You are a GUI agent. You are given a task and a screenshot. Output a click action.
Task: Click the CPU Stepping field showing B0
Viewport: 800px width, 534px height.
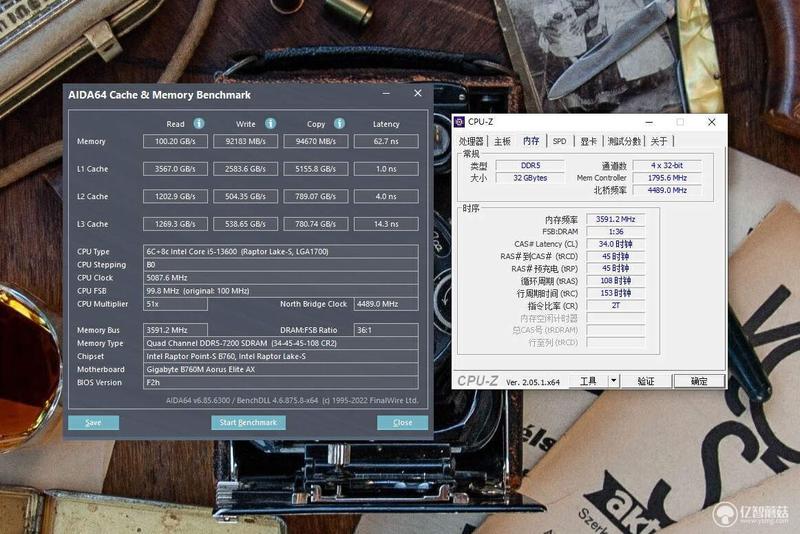281,265
